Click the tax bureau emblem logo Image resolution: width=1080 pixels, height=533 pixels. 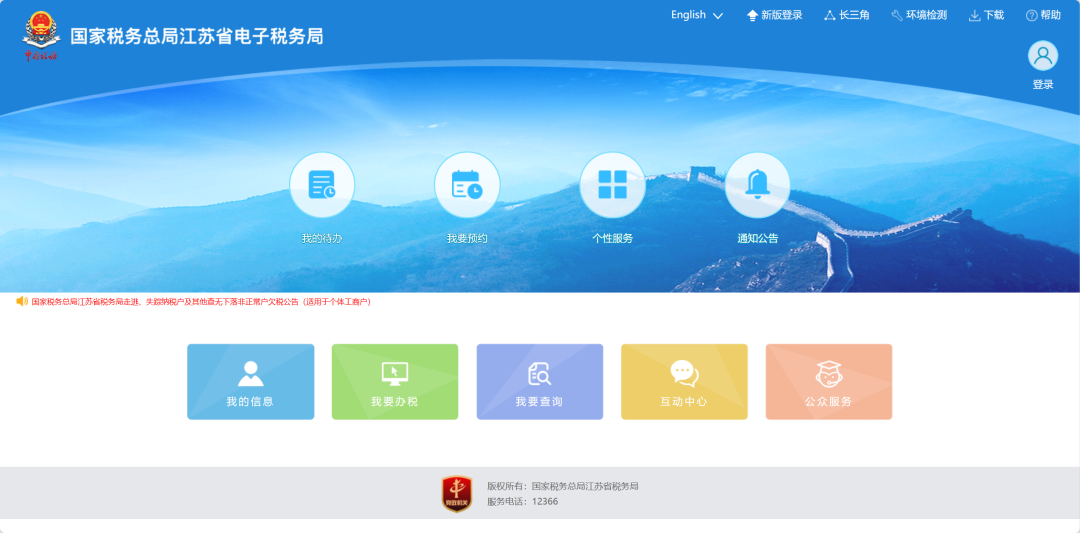tap(41, 36)
